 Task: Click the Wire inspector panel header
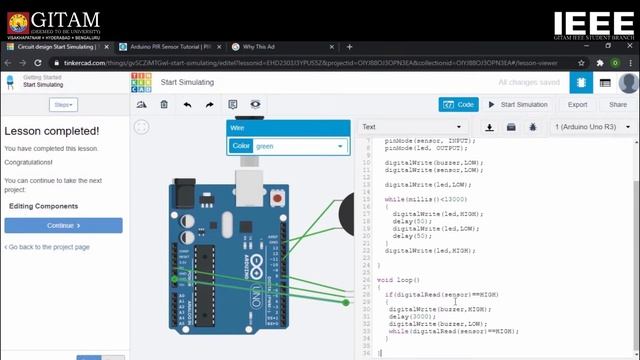click(288, 128)
